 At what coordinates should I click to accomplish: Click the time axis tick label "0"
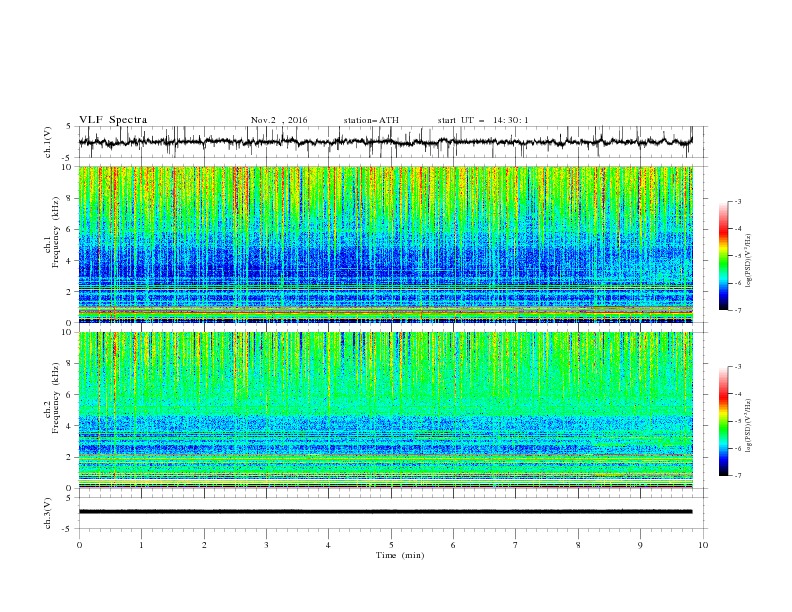(x=79, y=545)
